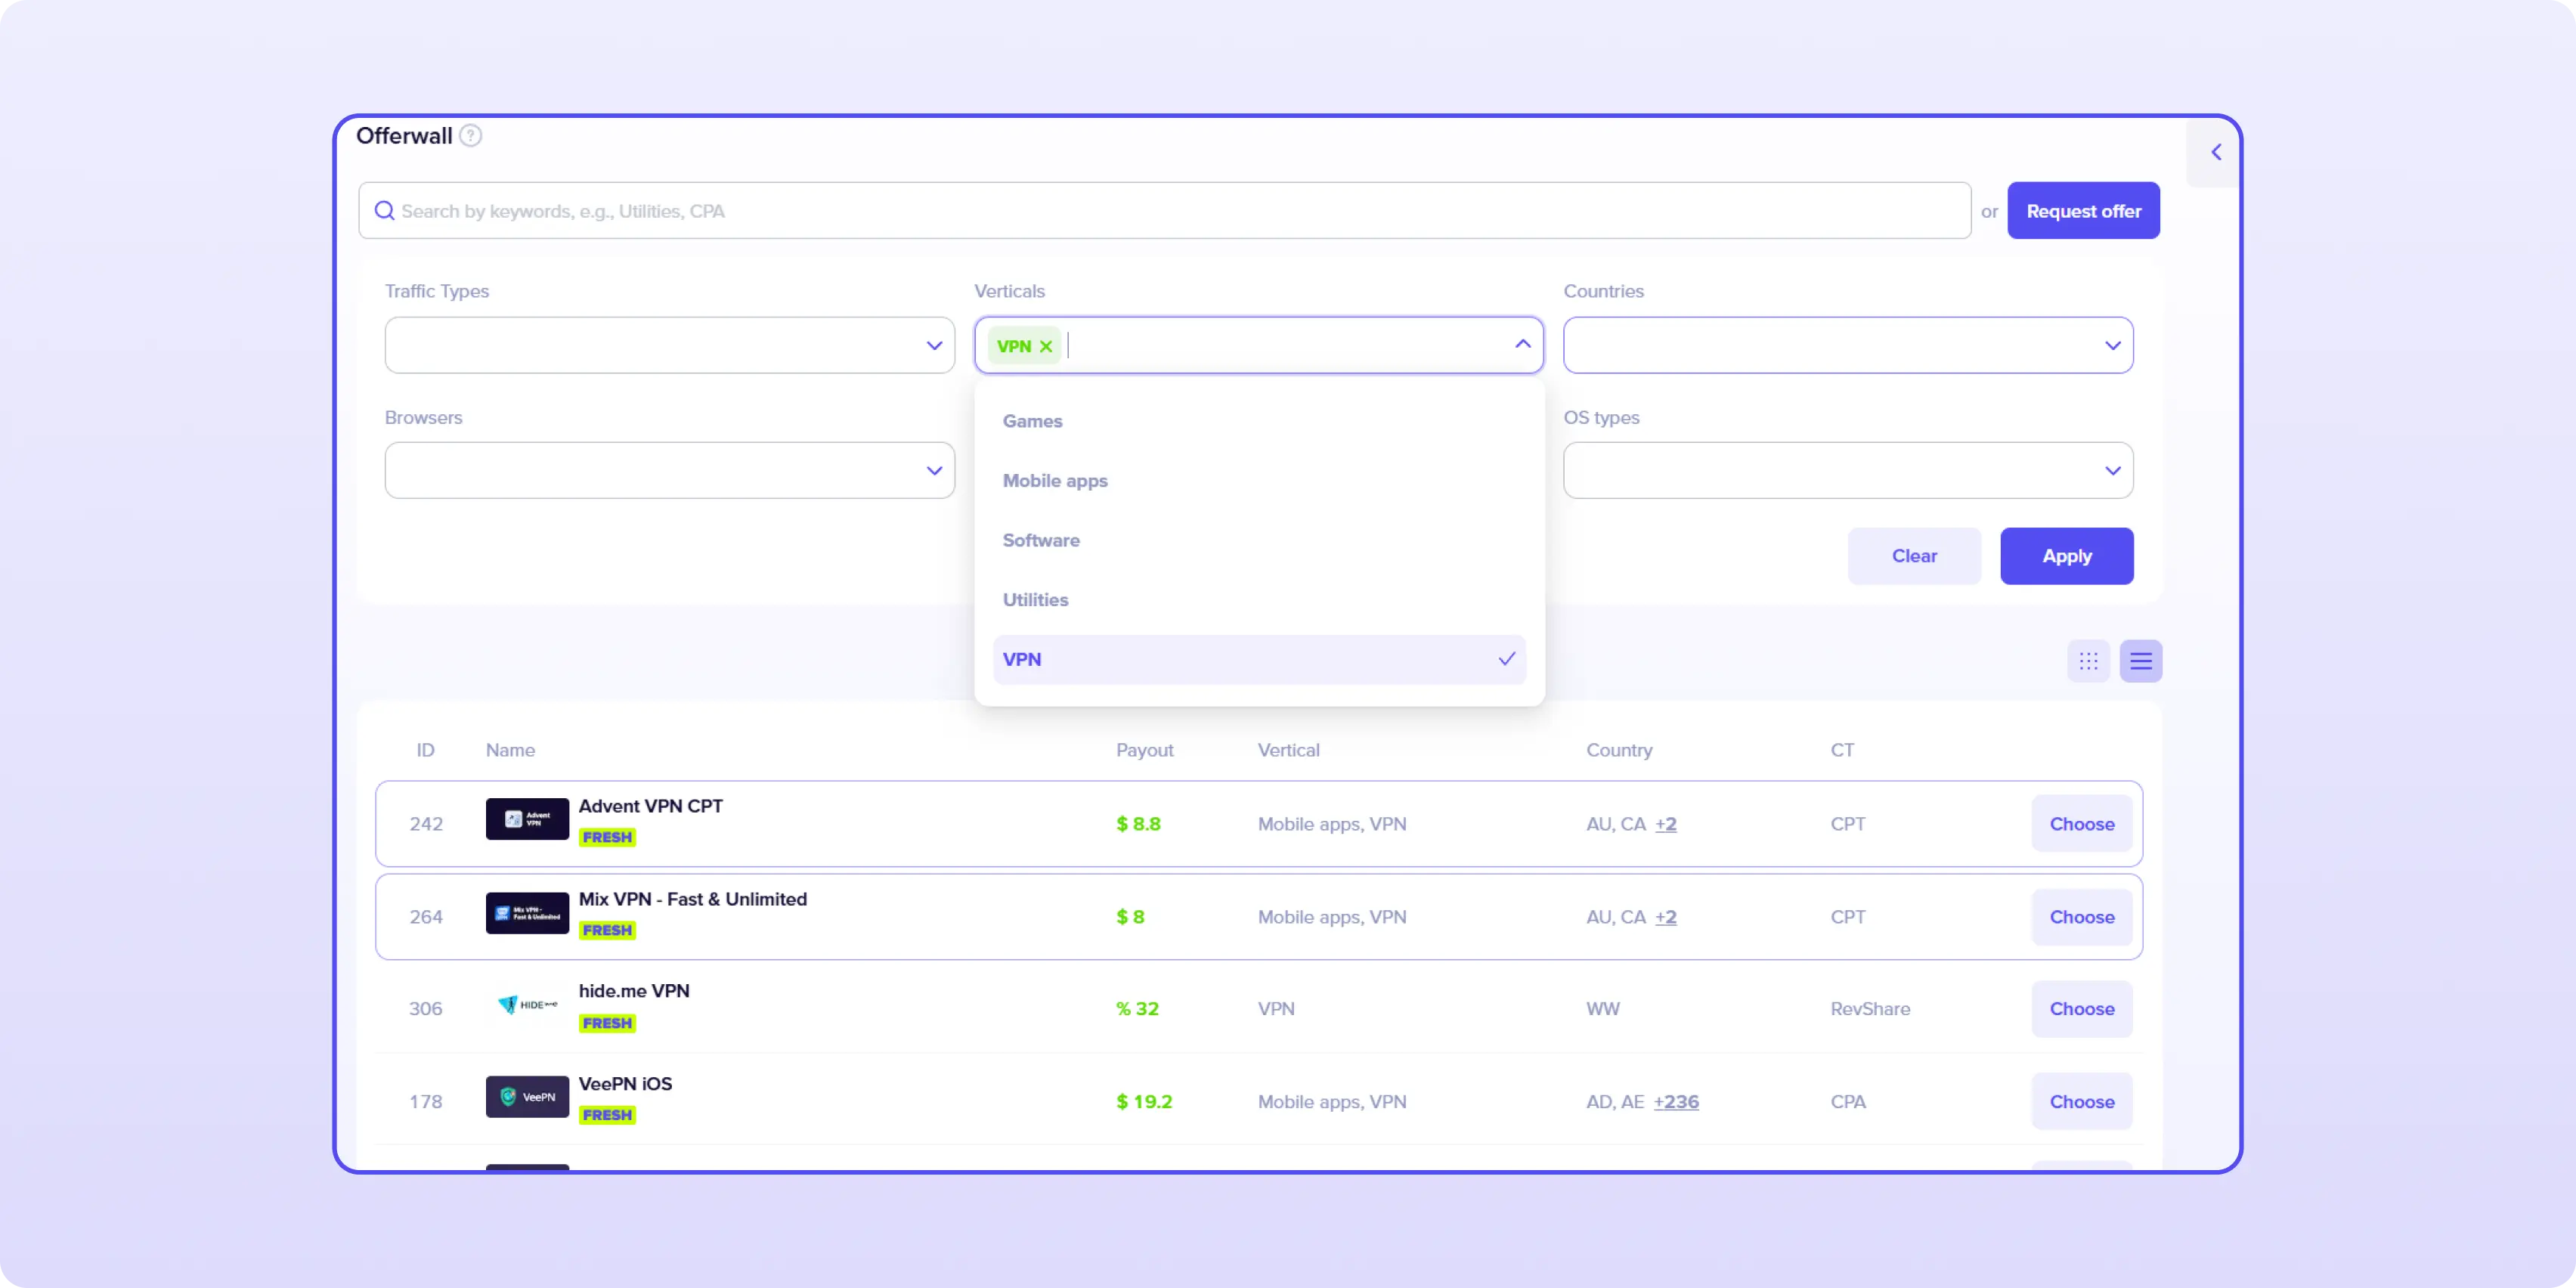Screen dimensions: 2576x1288
Task: Click the Request offer button
Action: 2083,211
